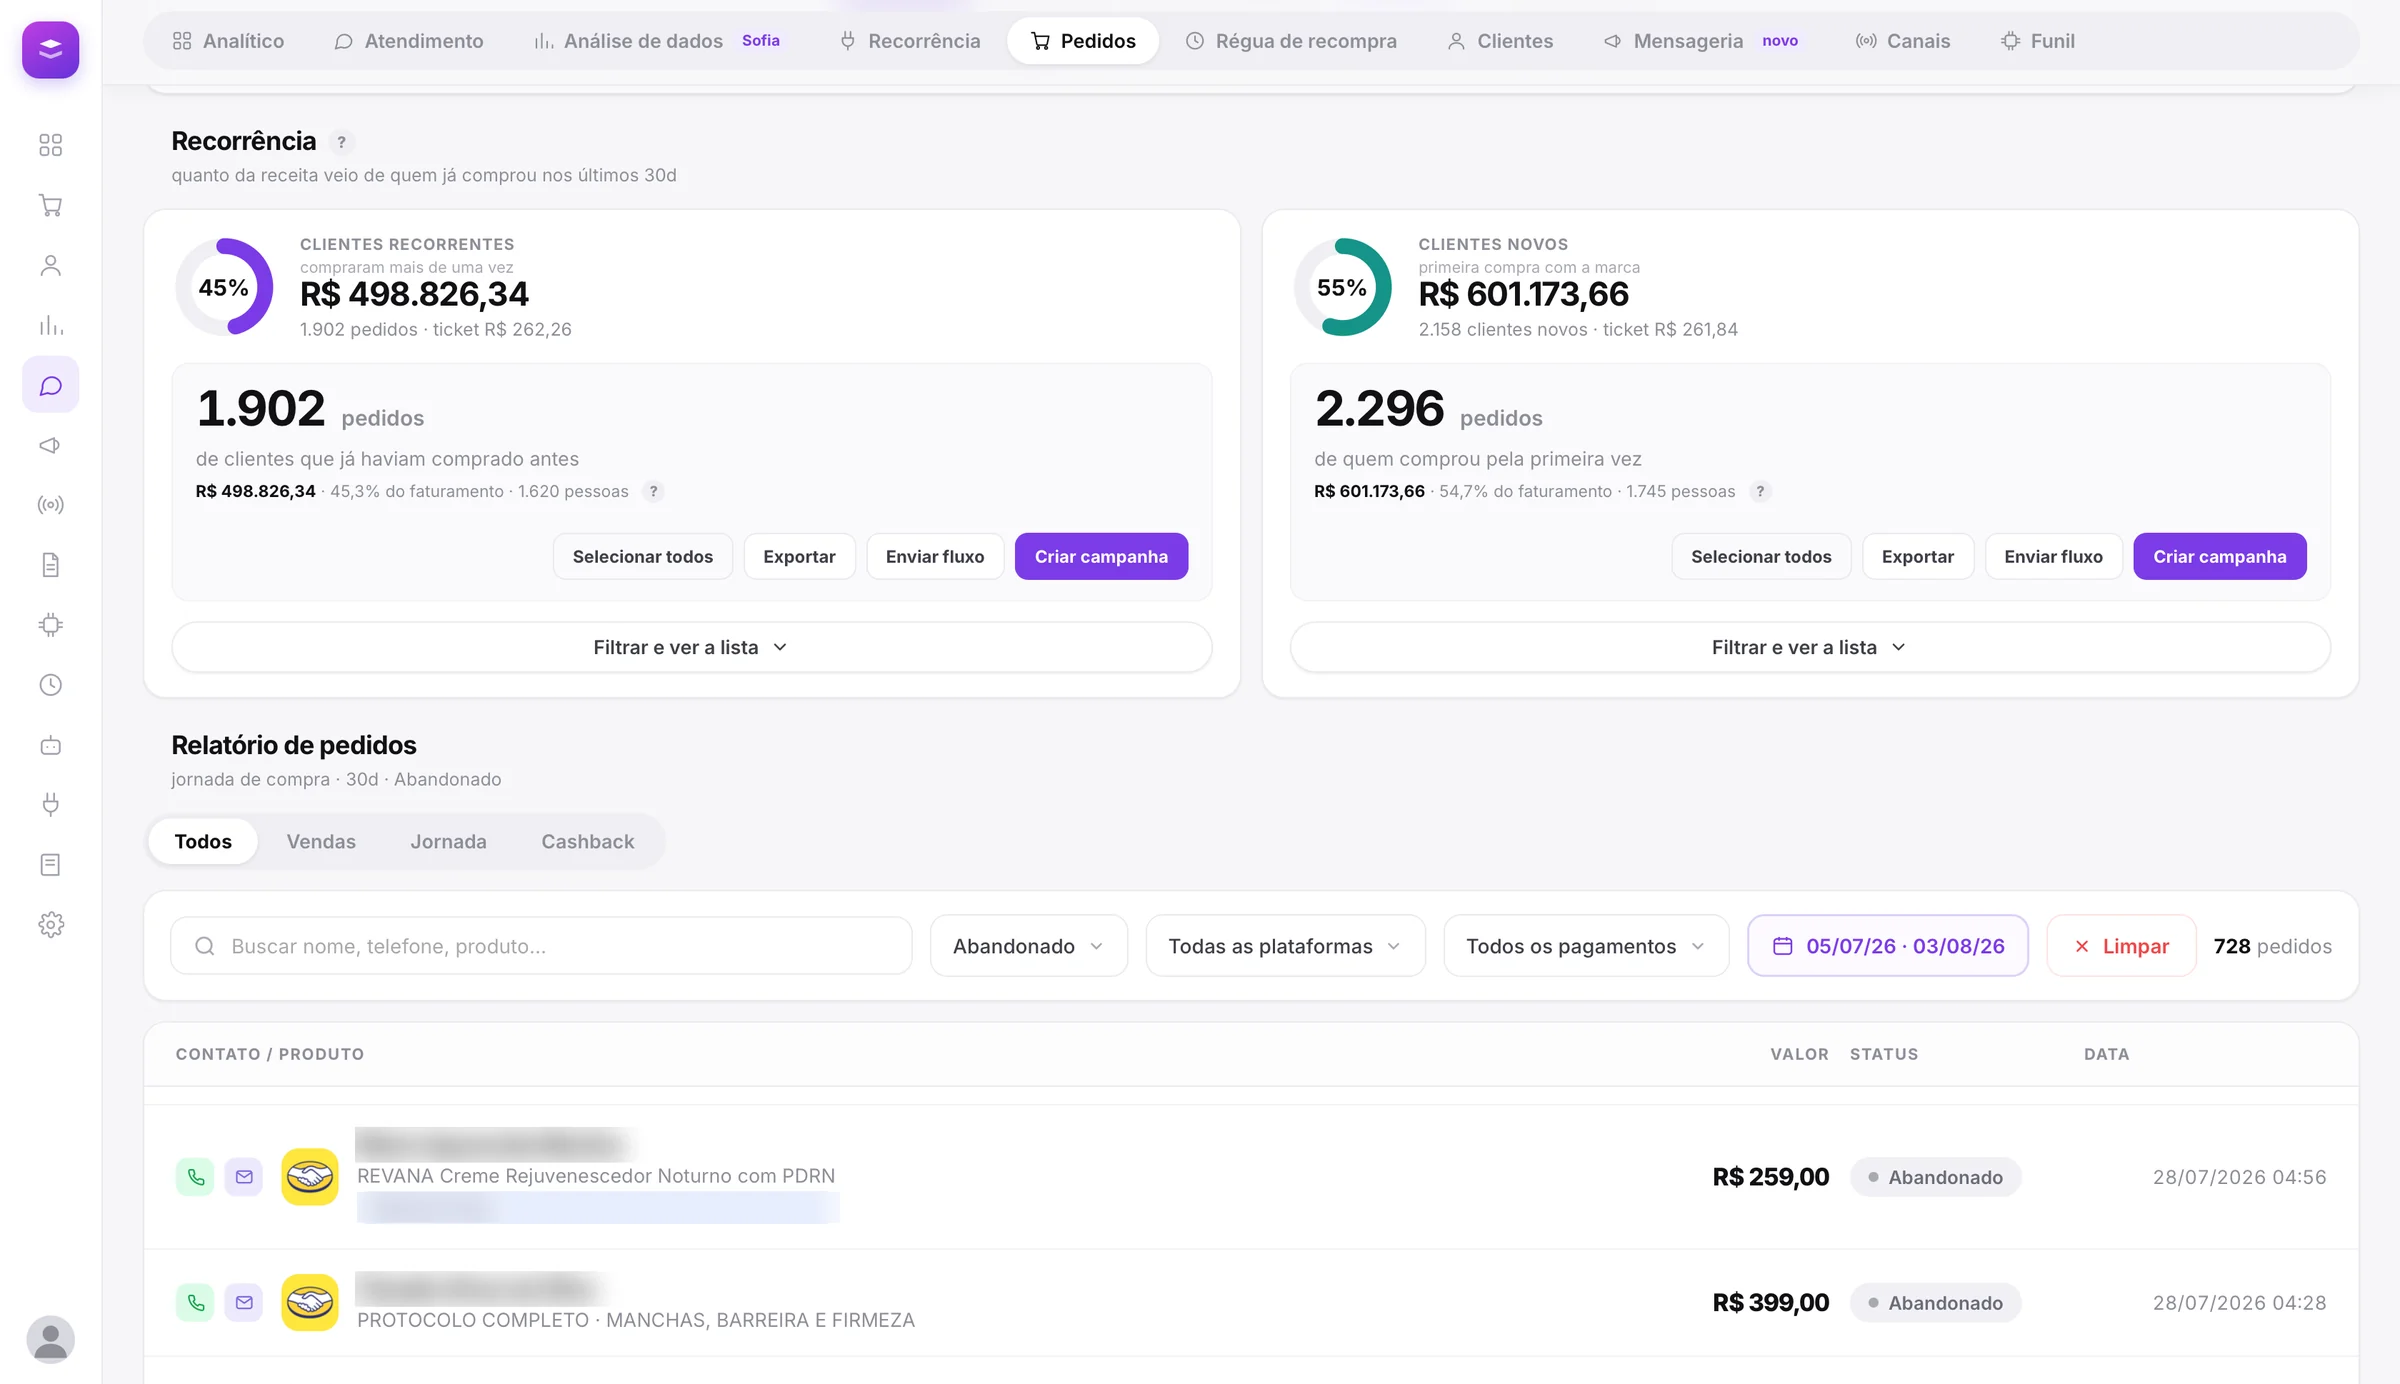Go to the Atendimento tab
The height and width of the screenshot is (1384, 2400).
tap(408, 41)
